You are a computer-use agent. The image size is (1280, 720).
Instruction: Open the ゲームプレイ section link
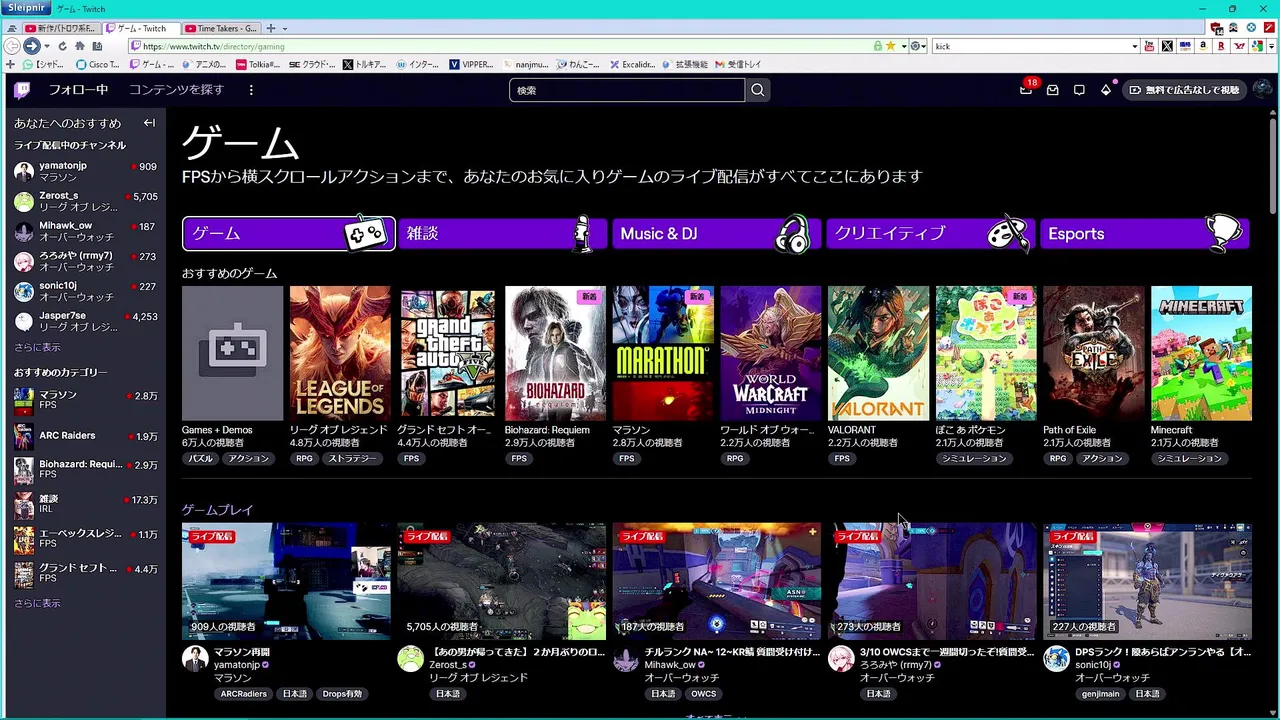217,510
